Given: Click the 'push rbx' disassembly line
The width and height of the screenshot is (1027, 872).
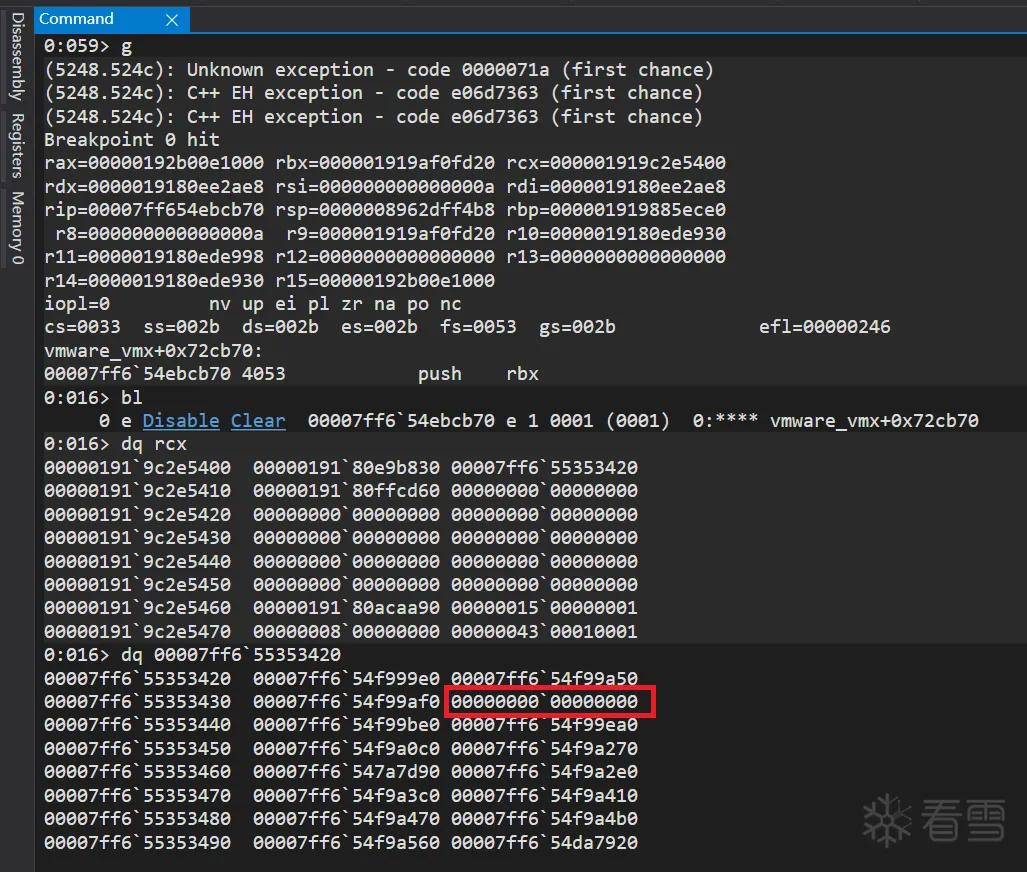Looking at the screenshot, I should [x=291, y=374].
